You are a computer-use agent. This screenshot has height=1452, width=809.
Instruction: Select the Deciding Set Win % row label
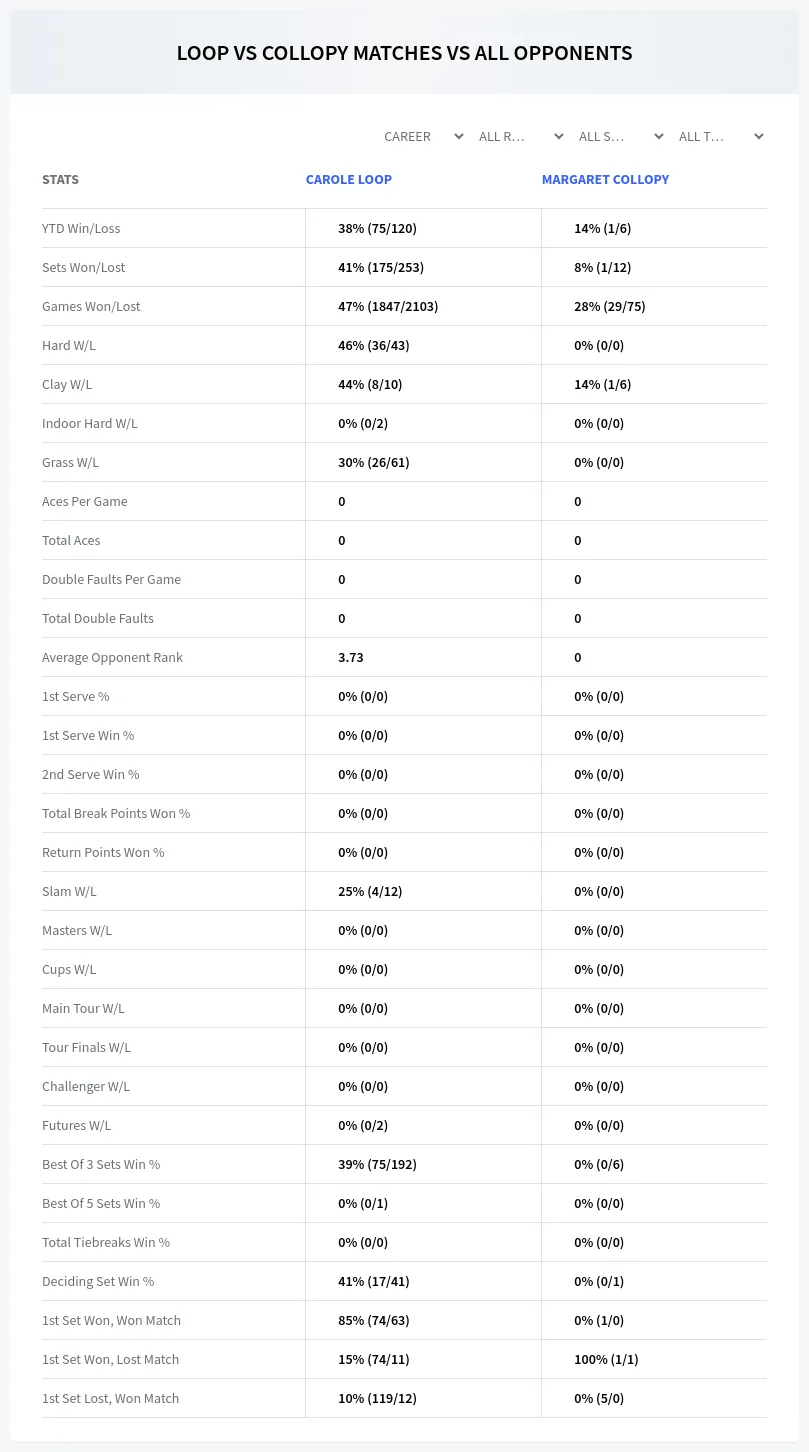(x=98, y=1281)
